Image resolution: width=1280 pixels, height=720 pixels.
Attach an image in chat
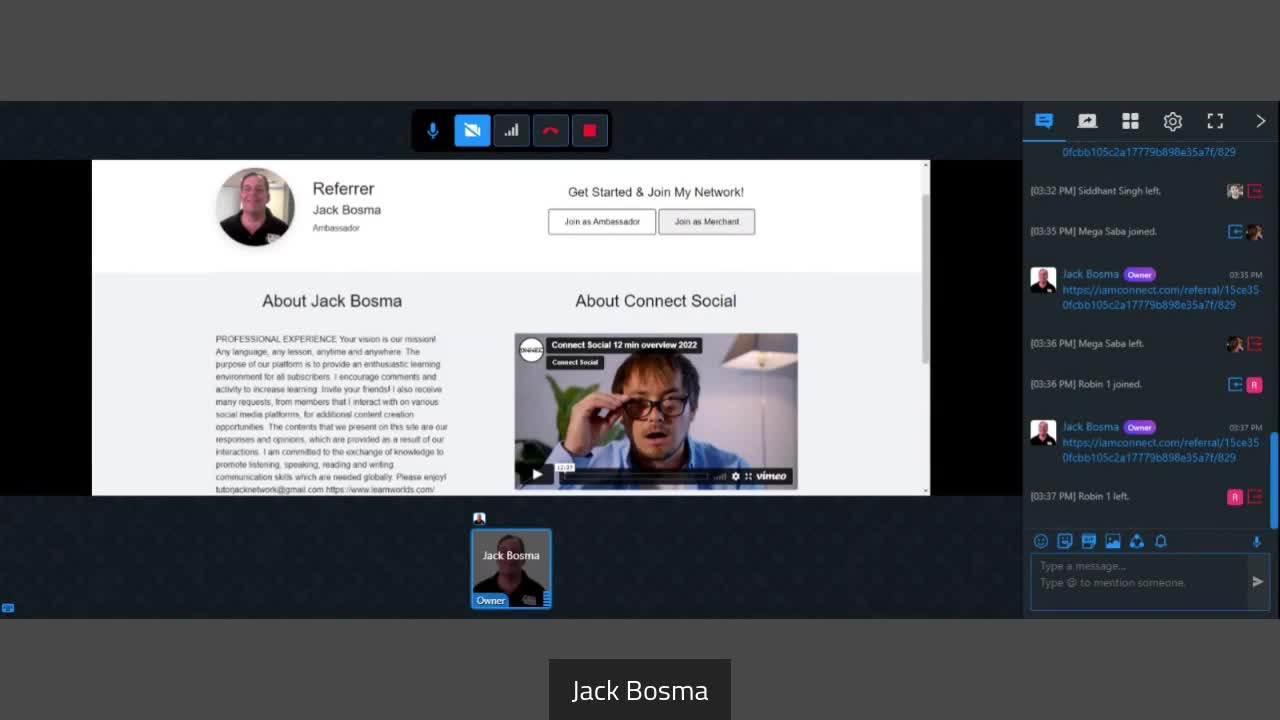[x=1113, y=541]
